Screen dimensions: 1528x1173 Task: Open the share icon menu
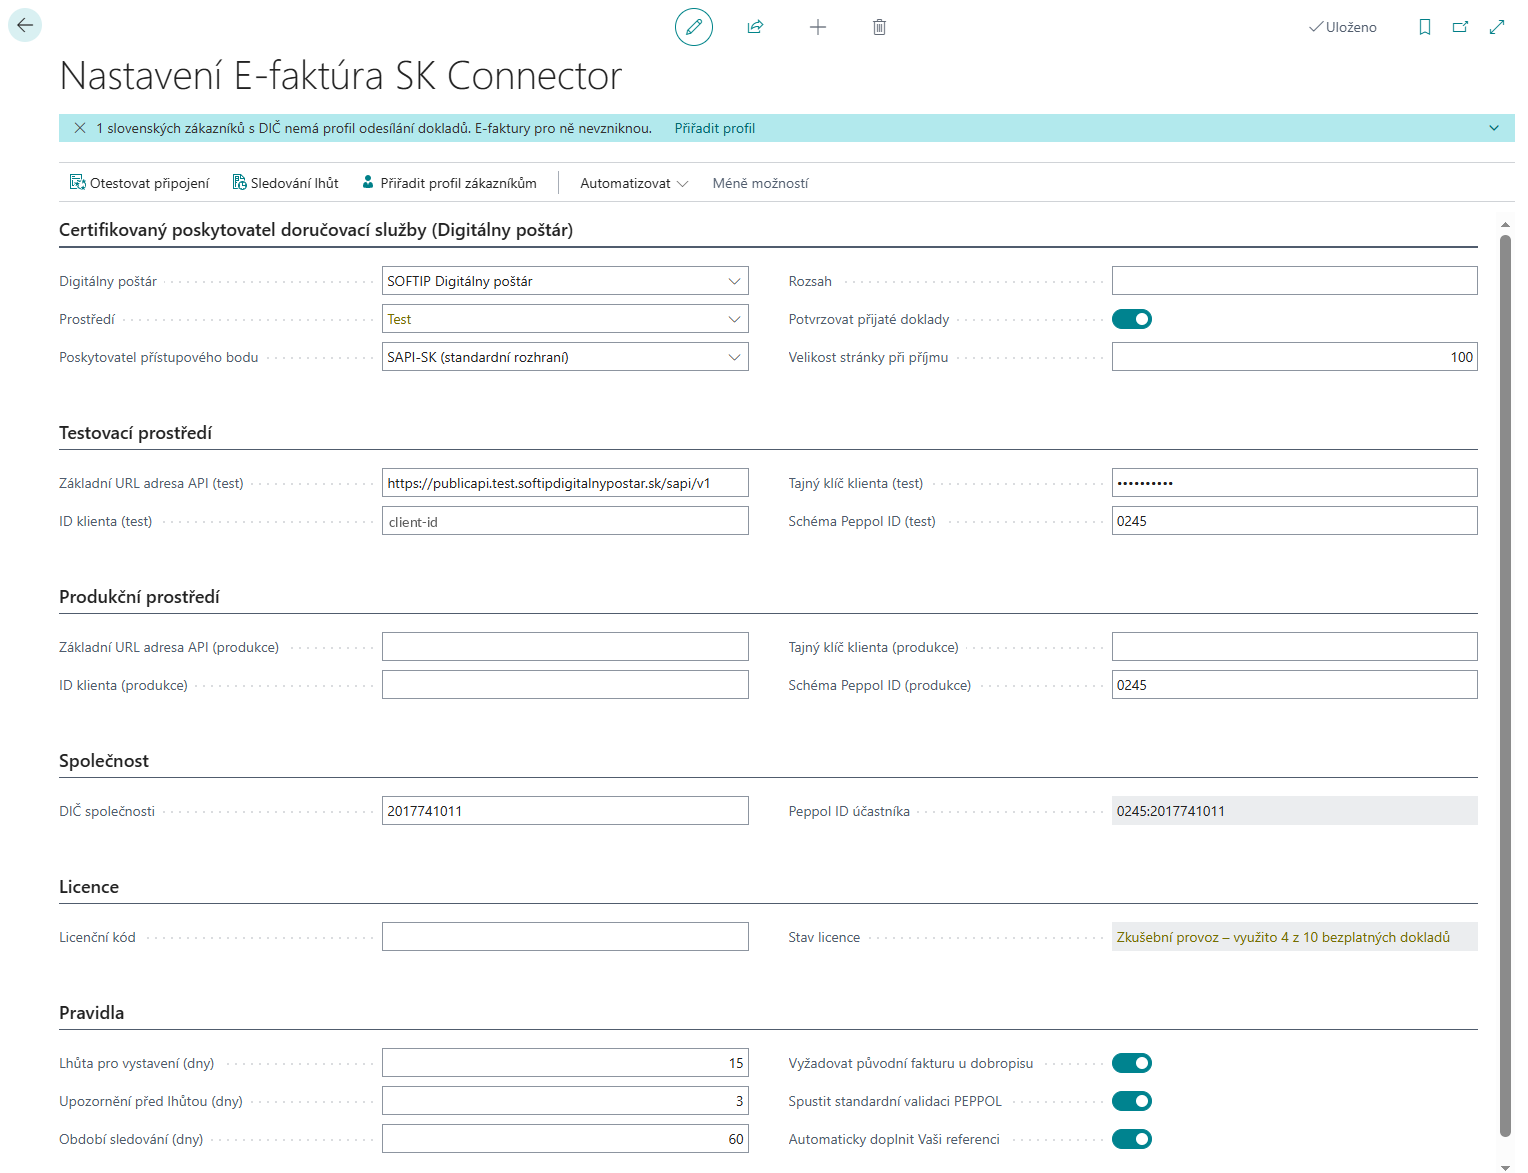coord(755,27)
